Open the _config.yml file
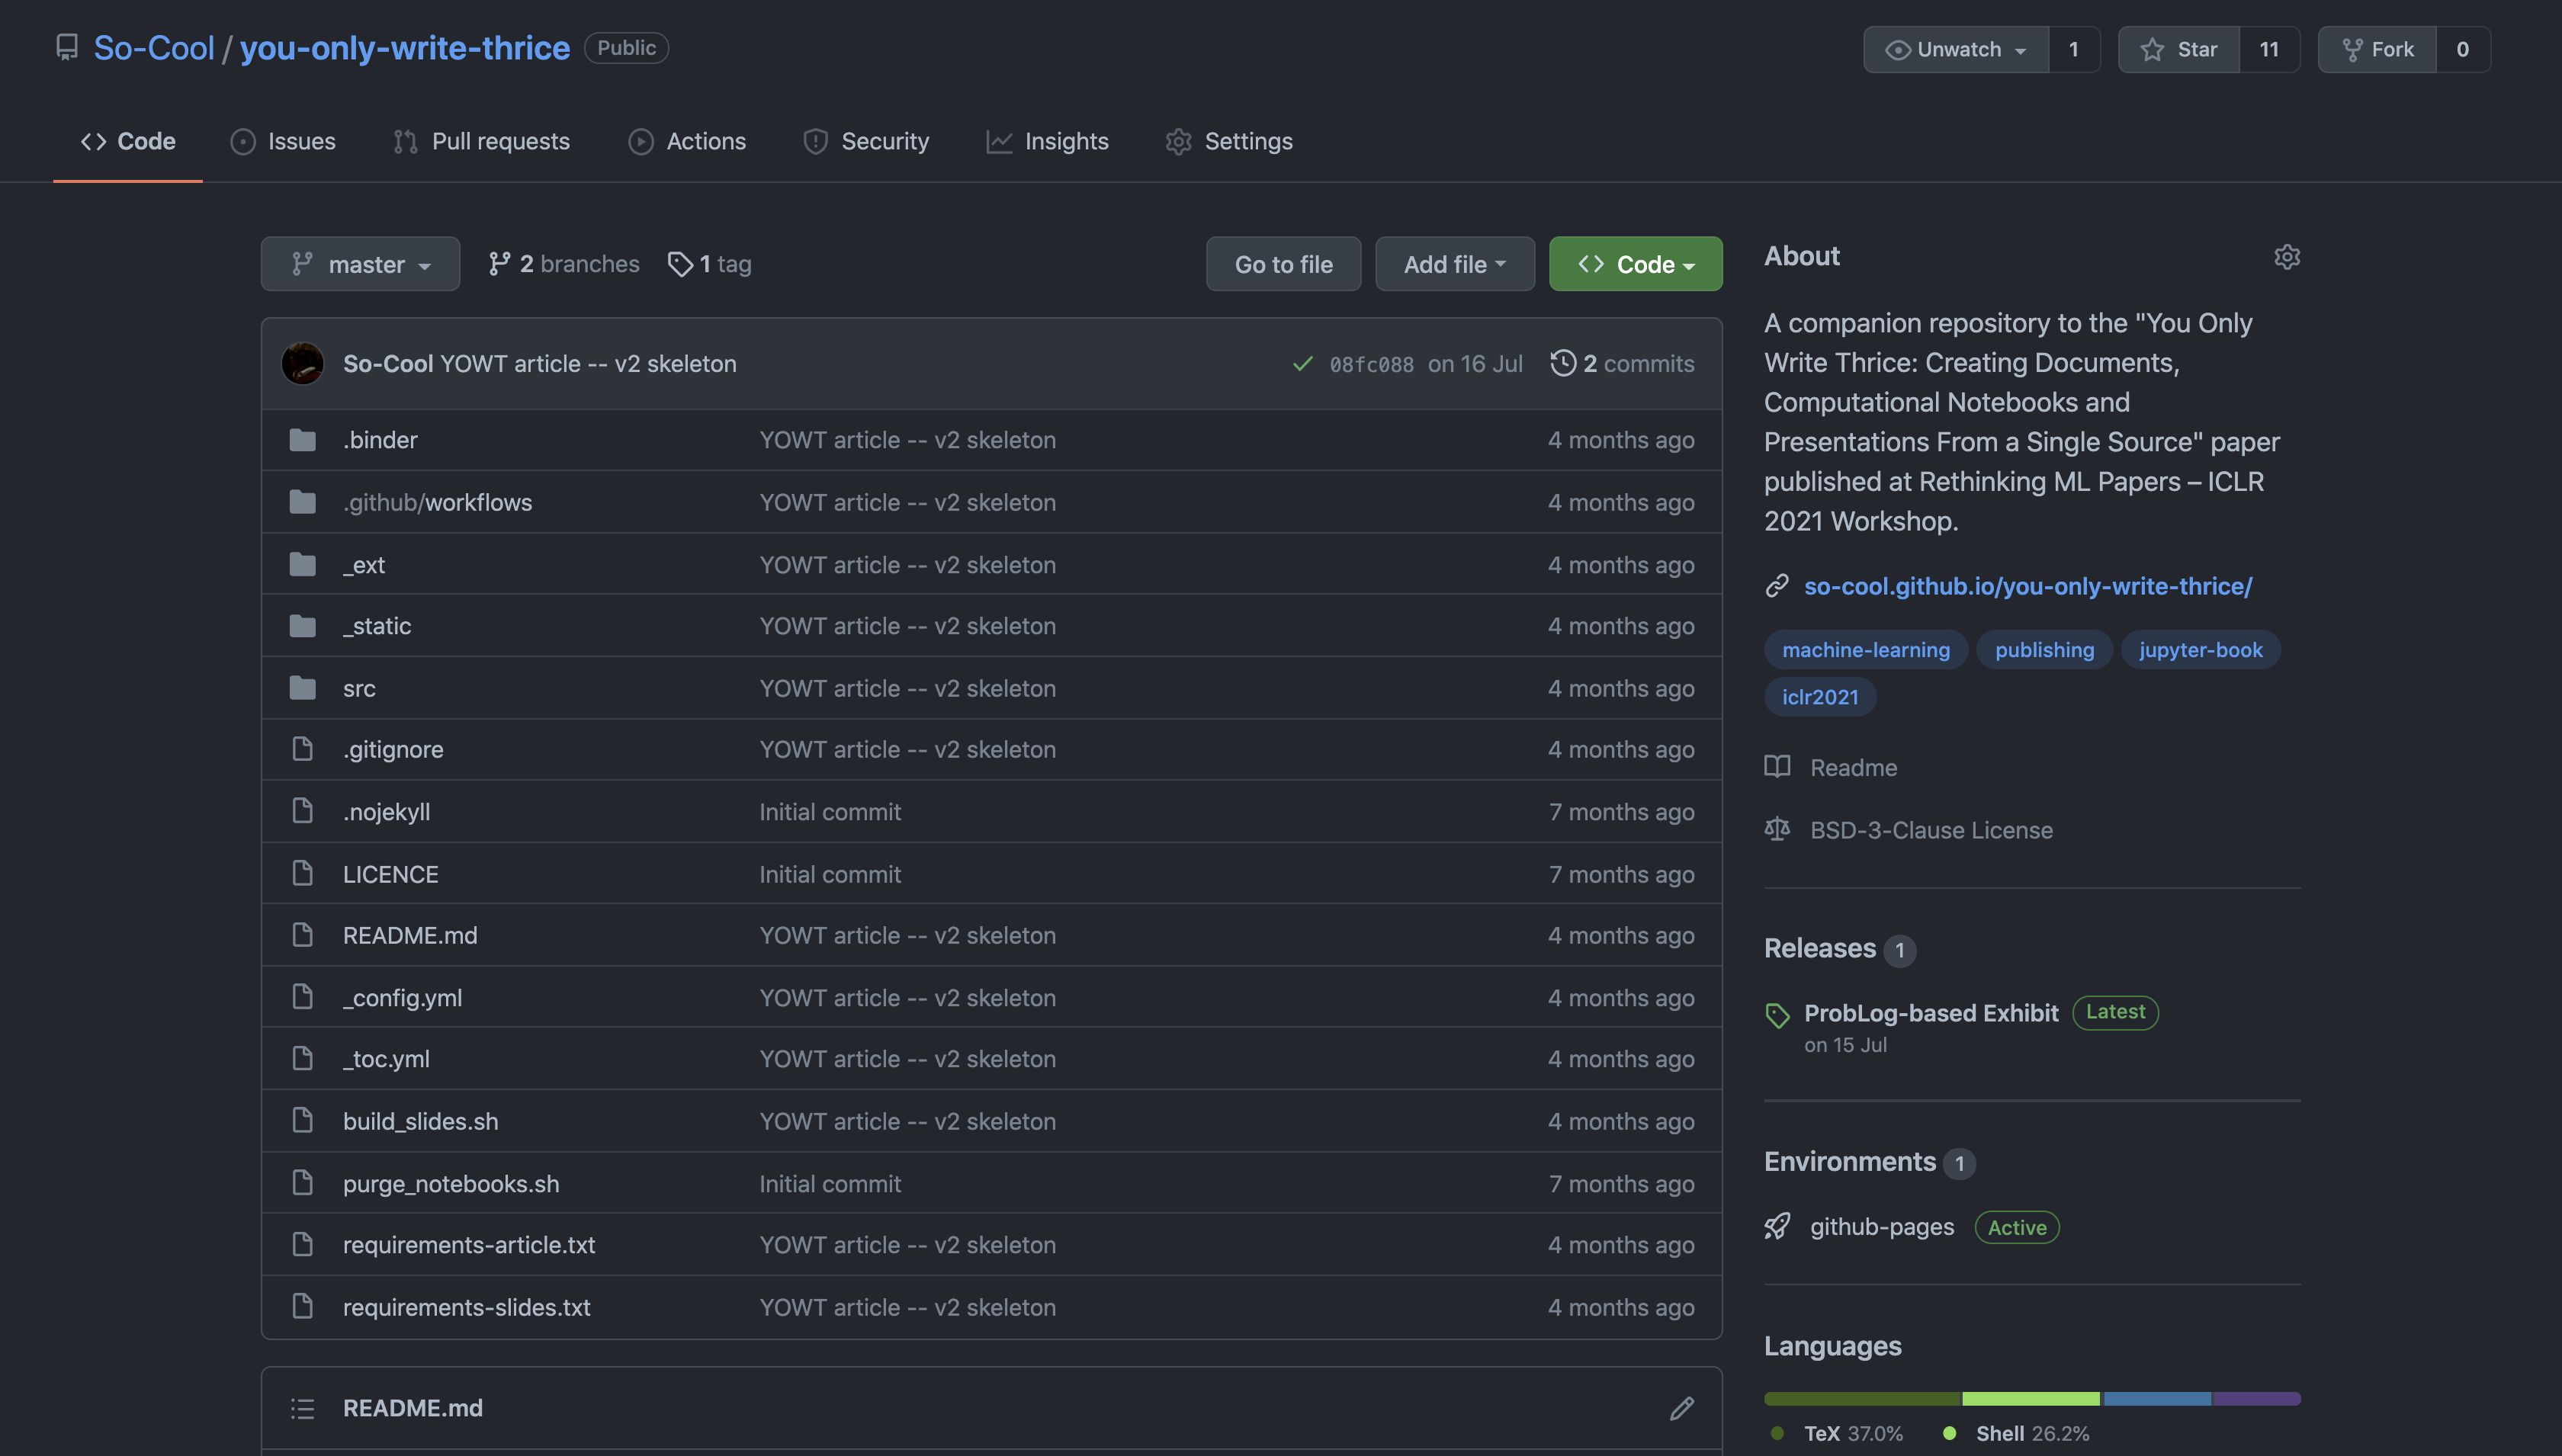Image resolution: width=2562 pixels, height=1456 pixels. [402, 998]
